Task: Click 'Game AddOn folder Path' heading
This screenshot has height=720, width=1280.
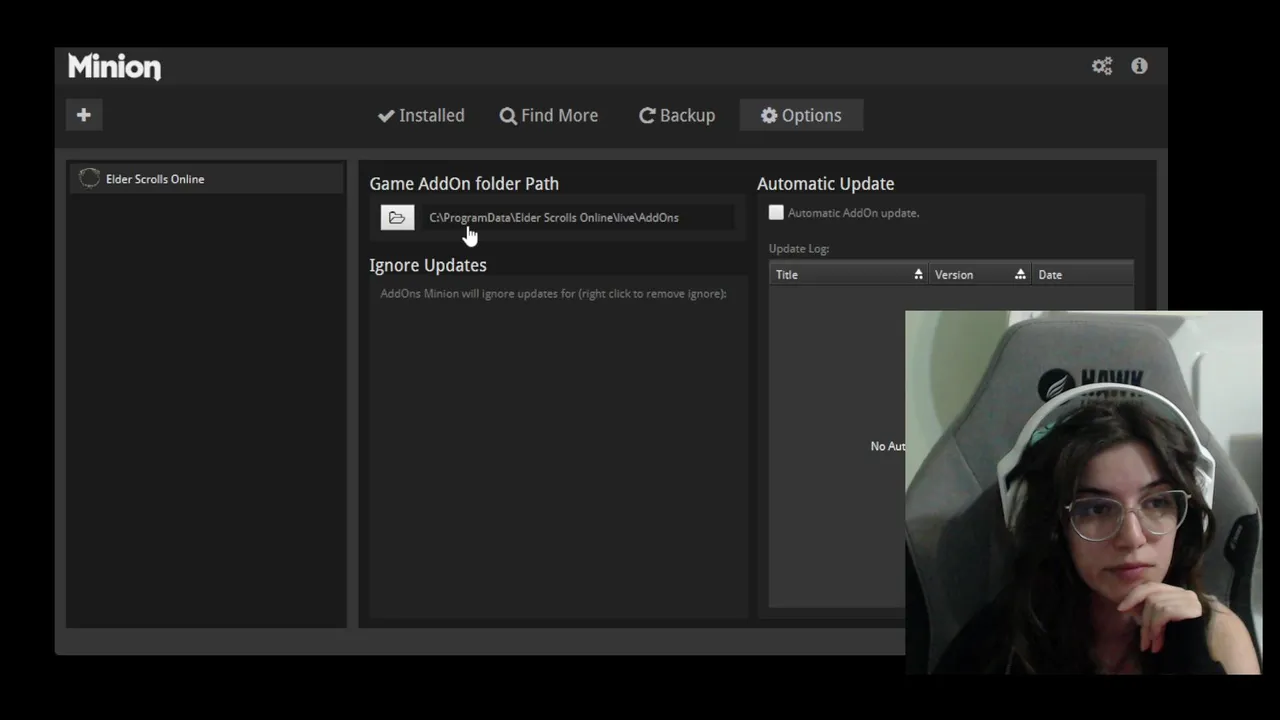Action: [464, 184]
